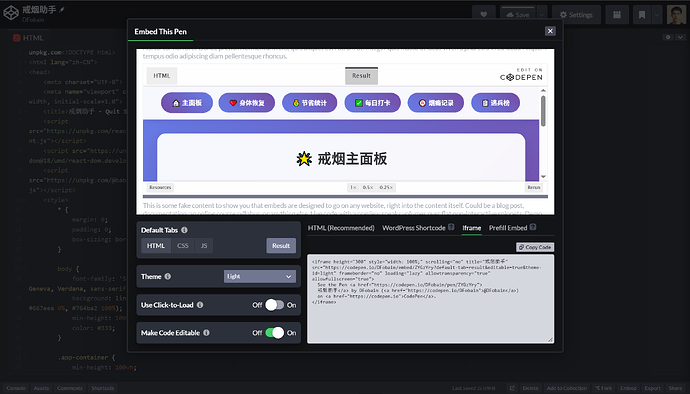Click the Make Code Editable info icon

pyautogui.click(x=206, y=333)
